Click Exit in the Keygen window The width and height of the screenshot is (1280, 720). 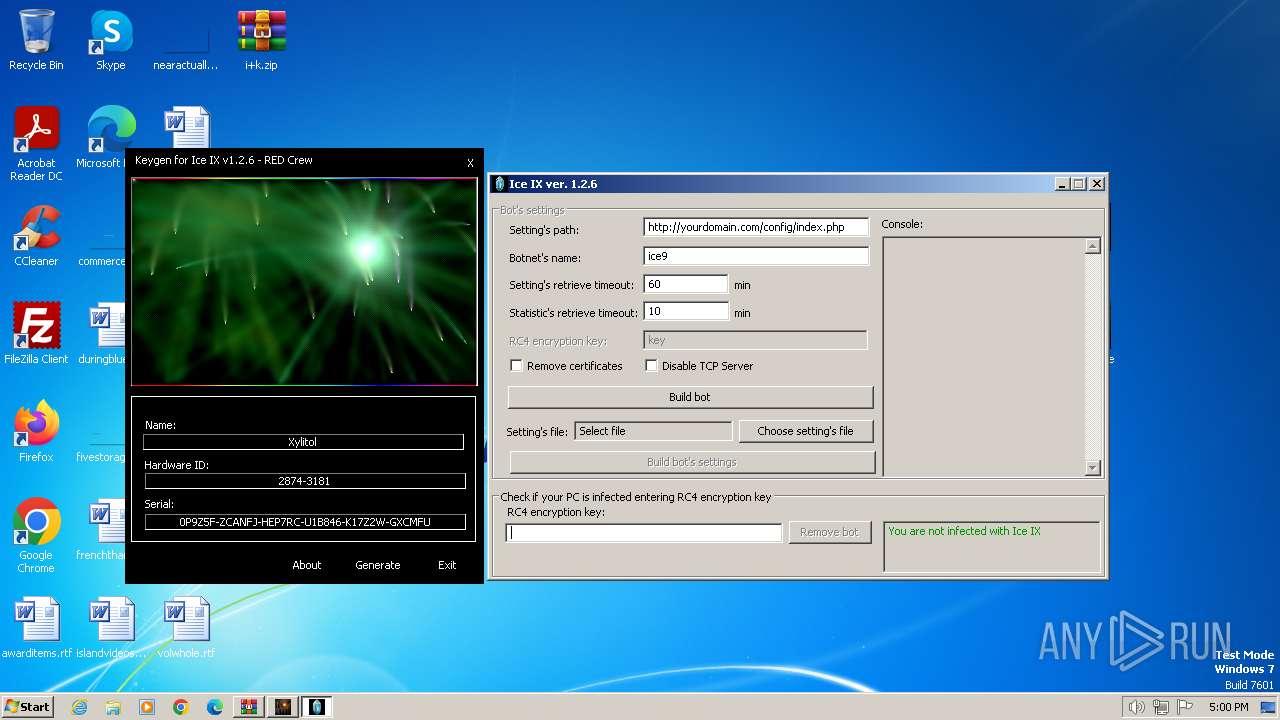(447, 565)
